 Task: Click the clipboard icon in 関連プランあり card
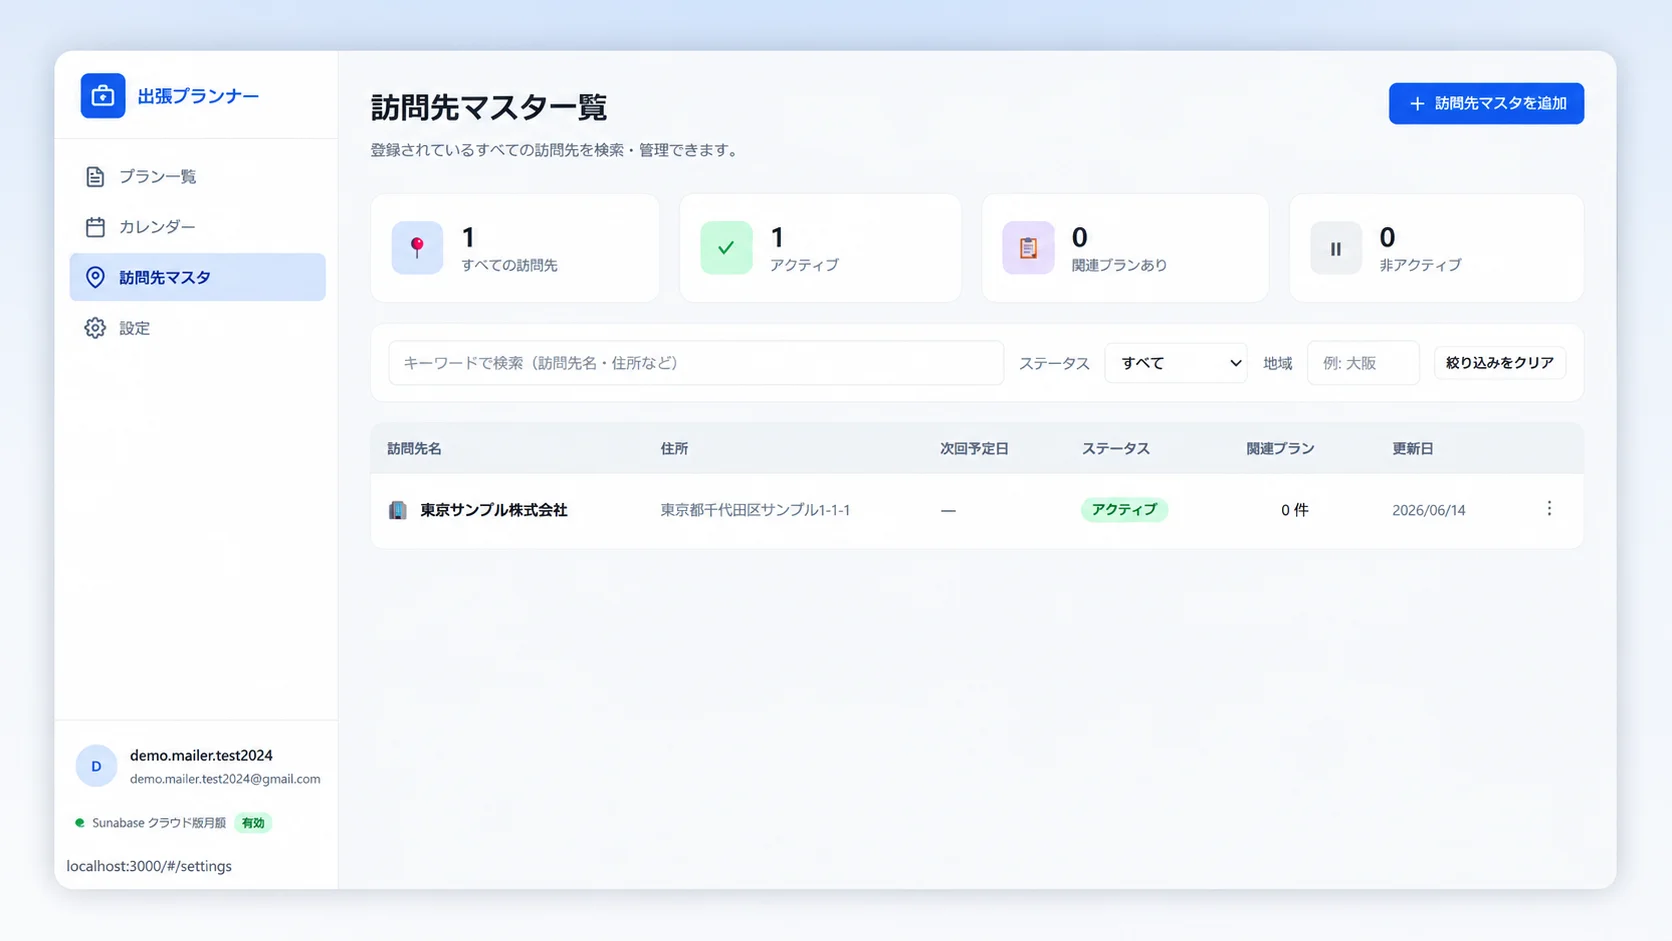1028,248
